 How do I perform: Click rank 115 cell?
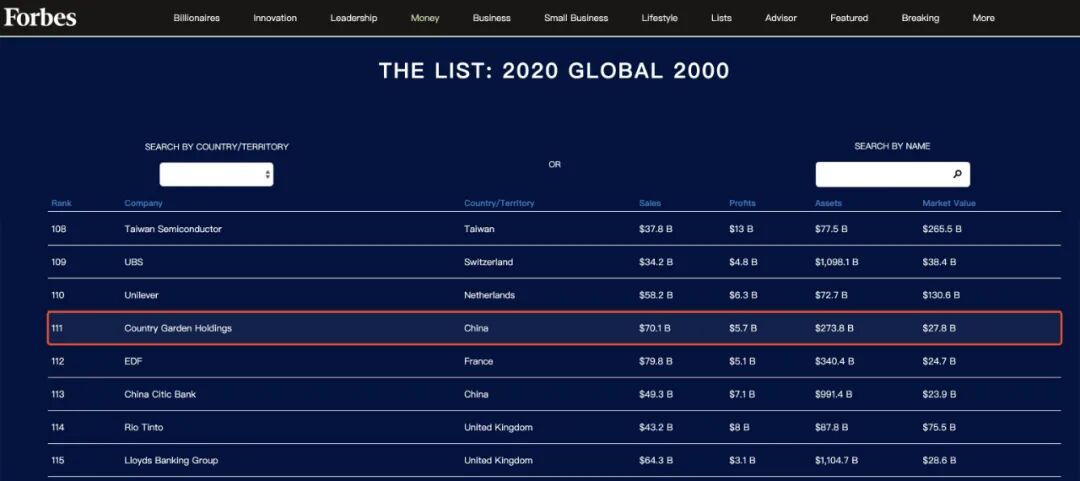(x=58, y=460)
